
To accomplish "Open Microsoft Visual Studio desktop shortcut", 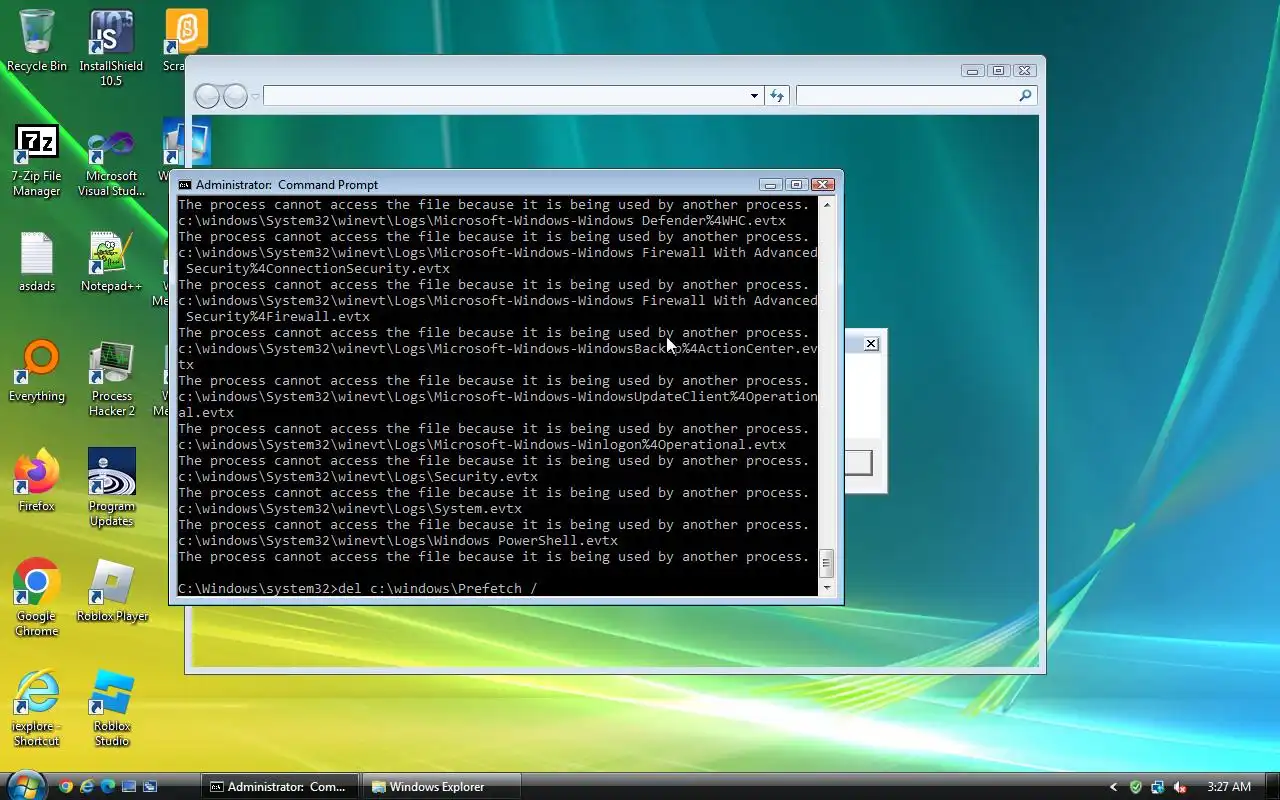I will coord(111,160).
